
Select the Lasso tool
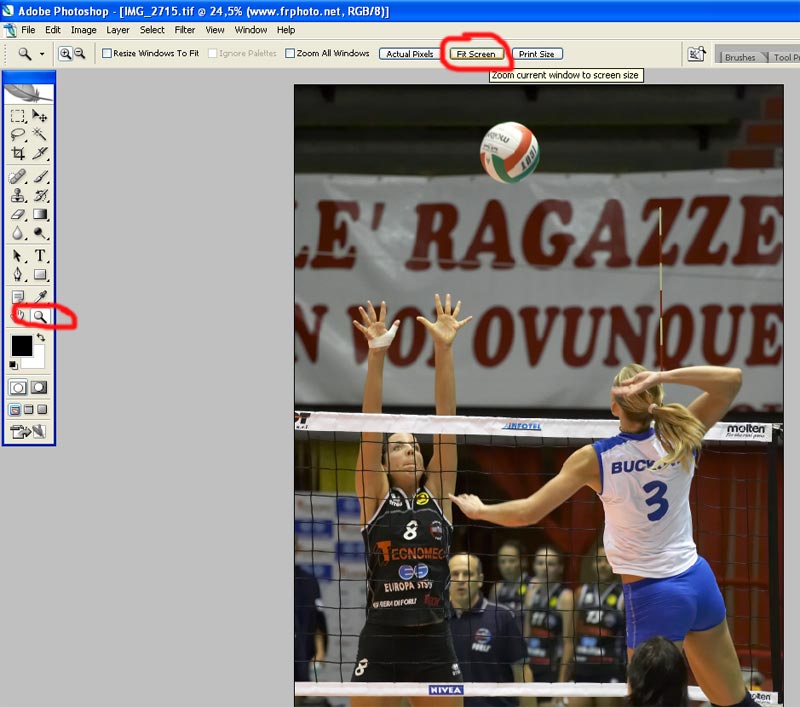click(18, 134)
